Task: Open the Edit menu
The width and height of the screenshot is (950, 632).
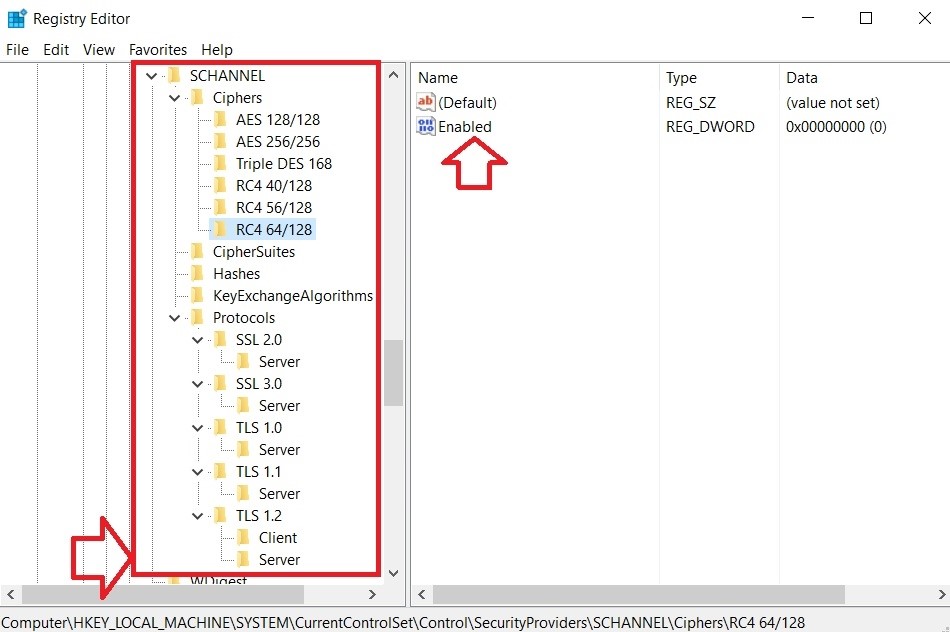Action: 56,50
